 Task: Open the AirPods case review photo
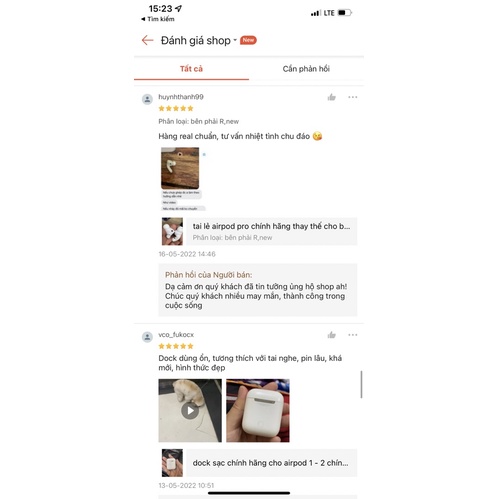point(258,410)
